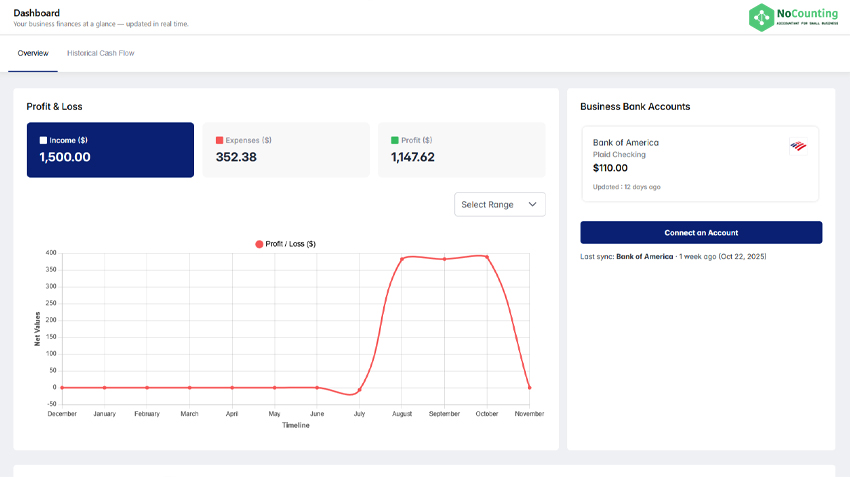Click the July data point on chart
The image size is (850, 477).
pos(359,390)
